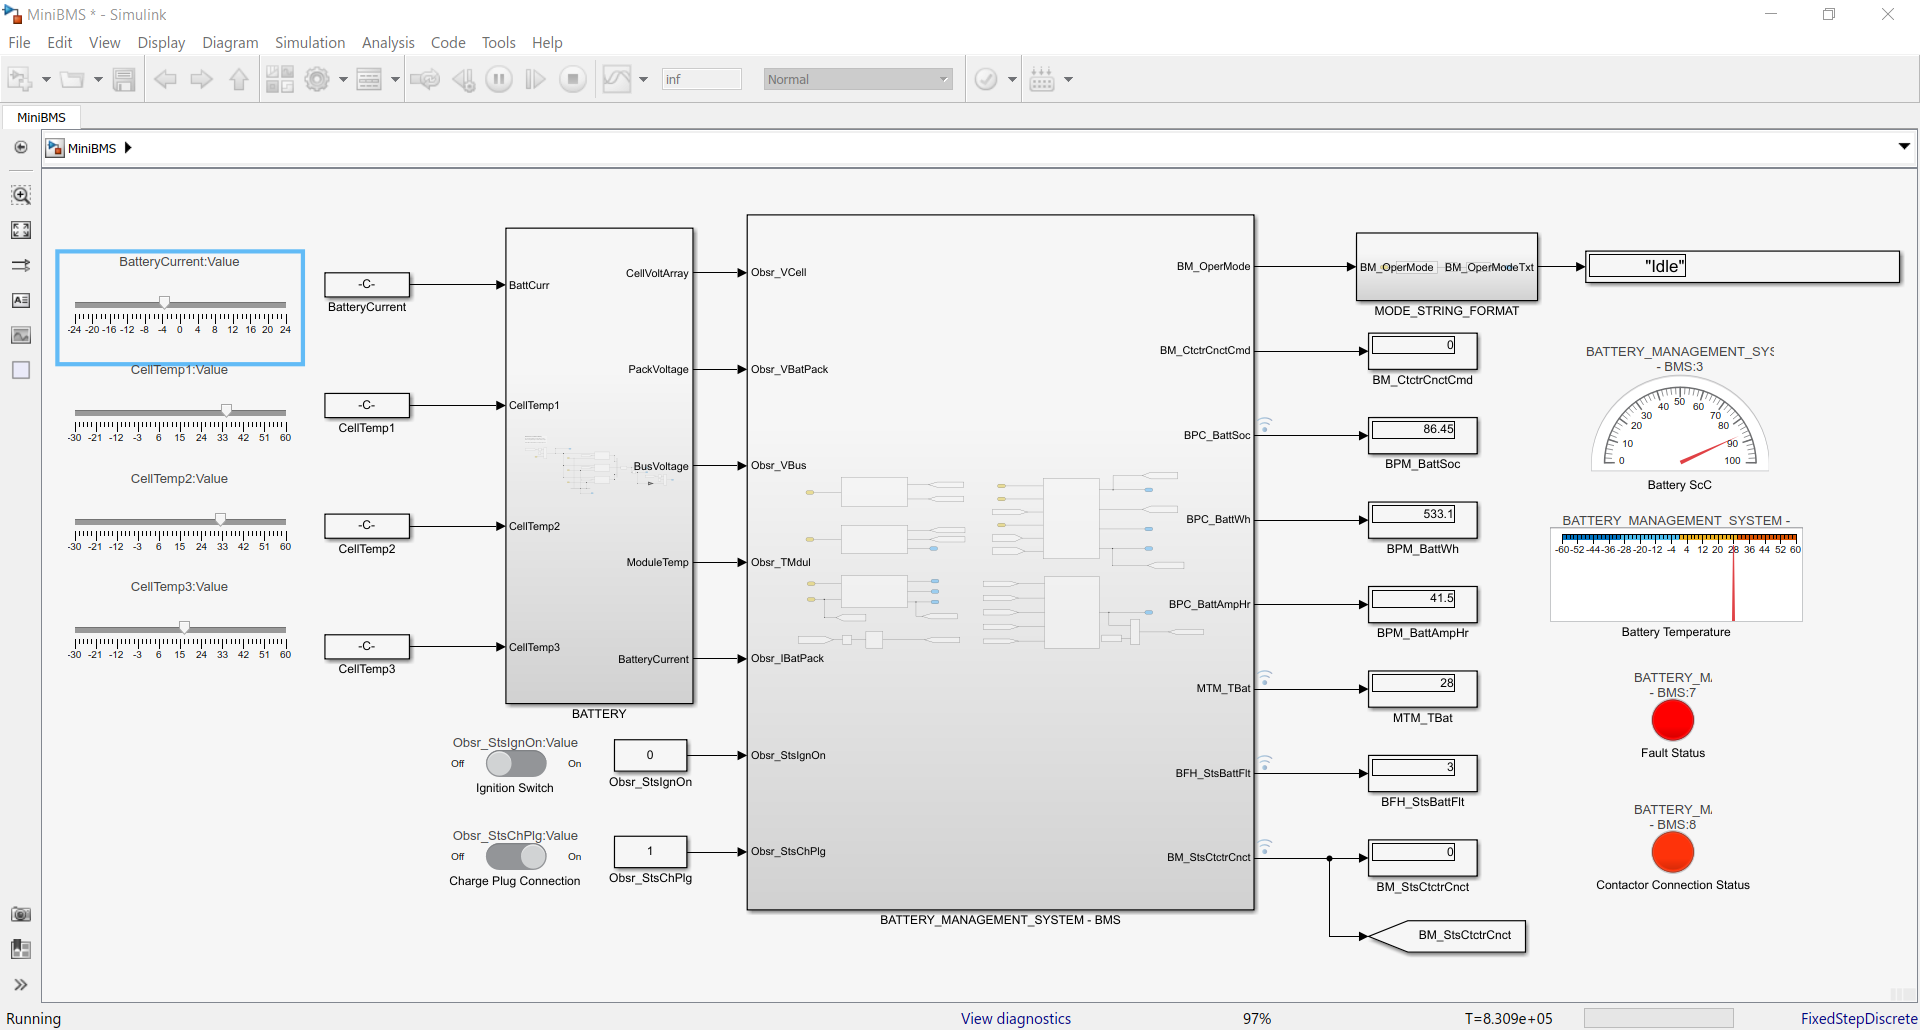Expand the Data Inspector dropdown arrow
Viewport: 1920px width, 1030px height.
(x=643, y=79)
